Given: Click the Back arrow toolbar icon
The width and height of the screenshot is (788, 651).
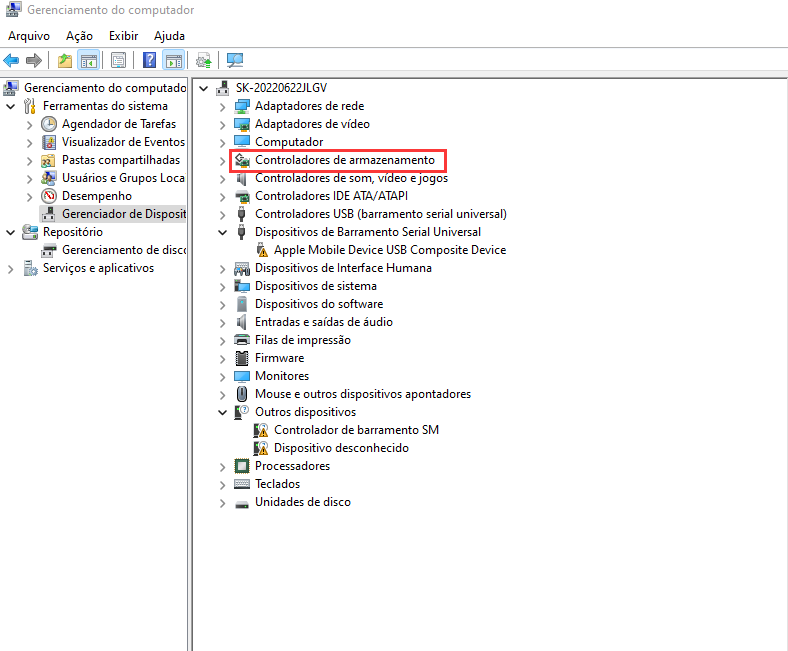Looking at the screenshot, I should pos(11,61).
